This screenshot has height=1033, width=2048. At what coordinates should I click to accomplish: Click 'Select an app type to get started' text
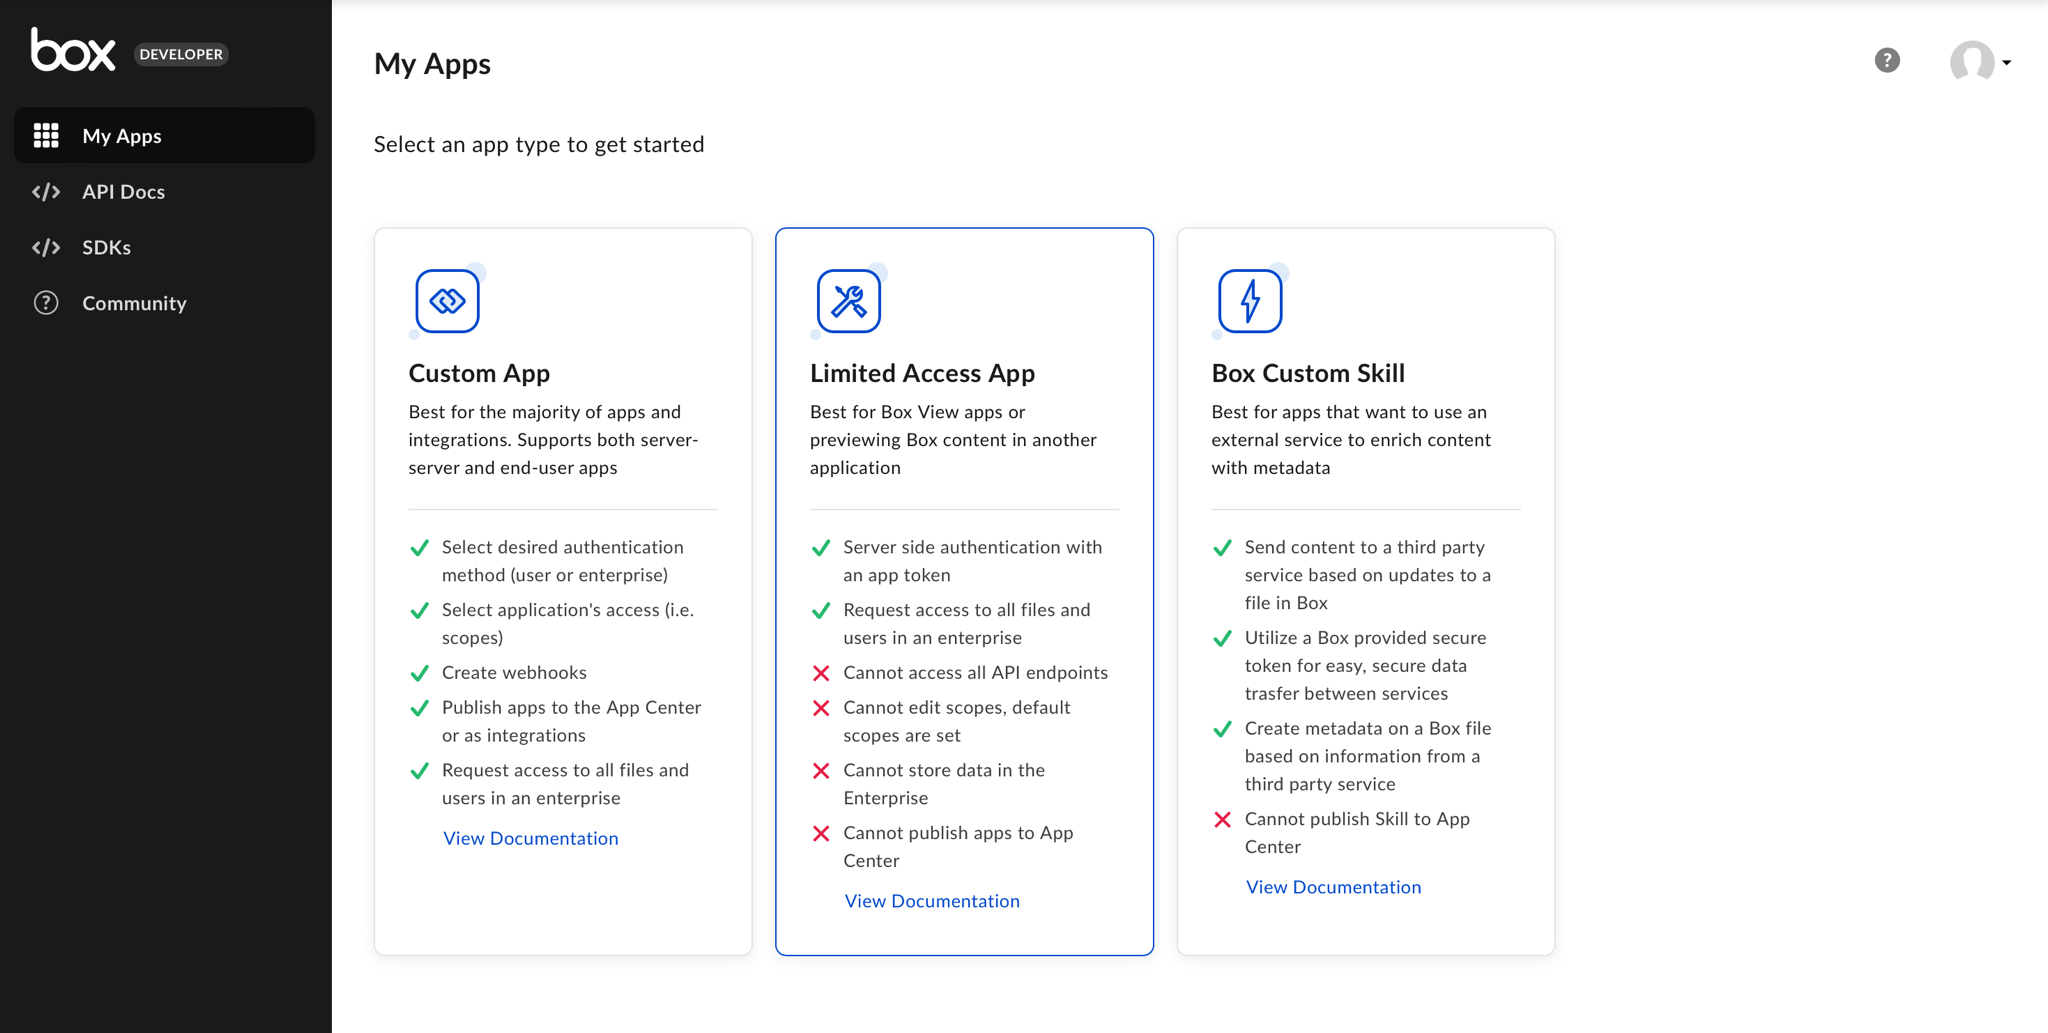[539, 144]
